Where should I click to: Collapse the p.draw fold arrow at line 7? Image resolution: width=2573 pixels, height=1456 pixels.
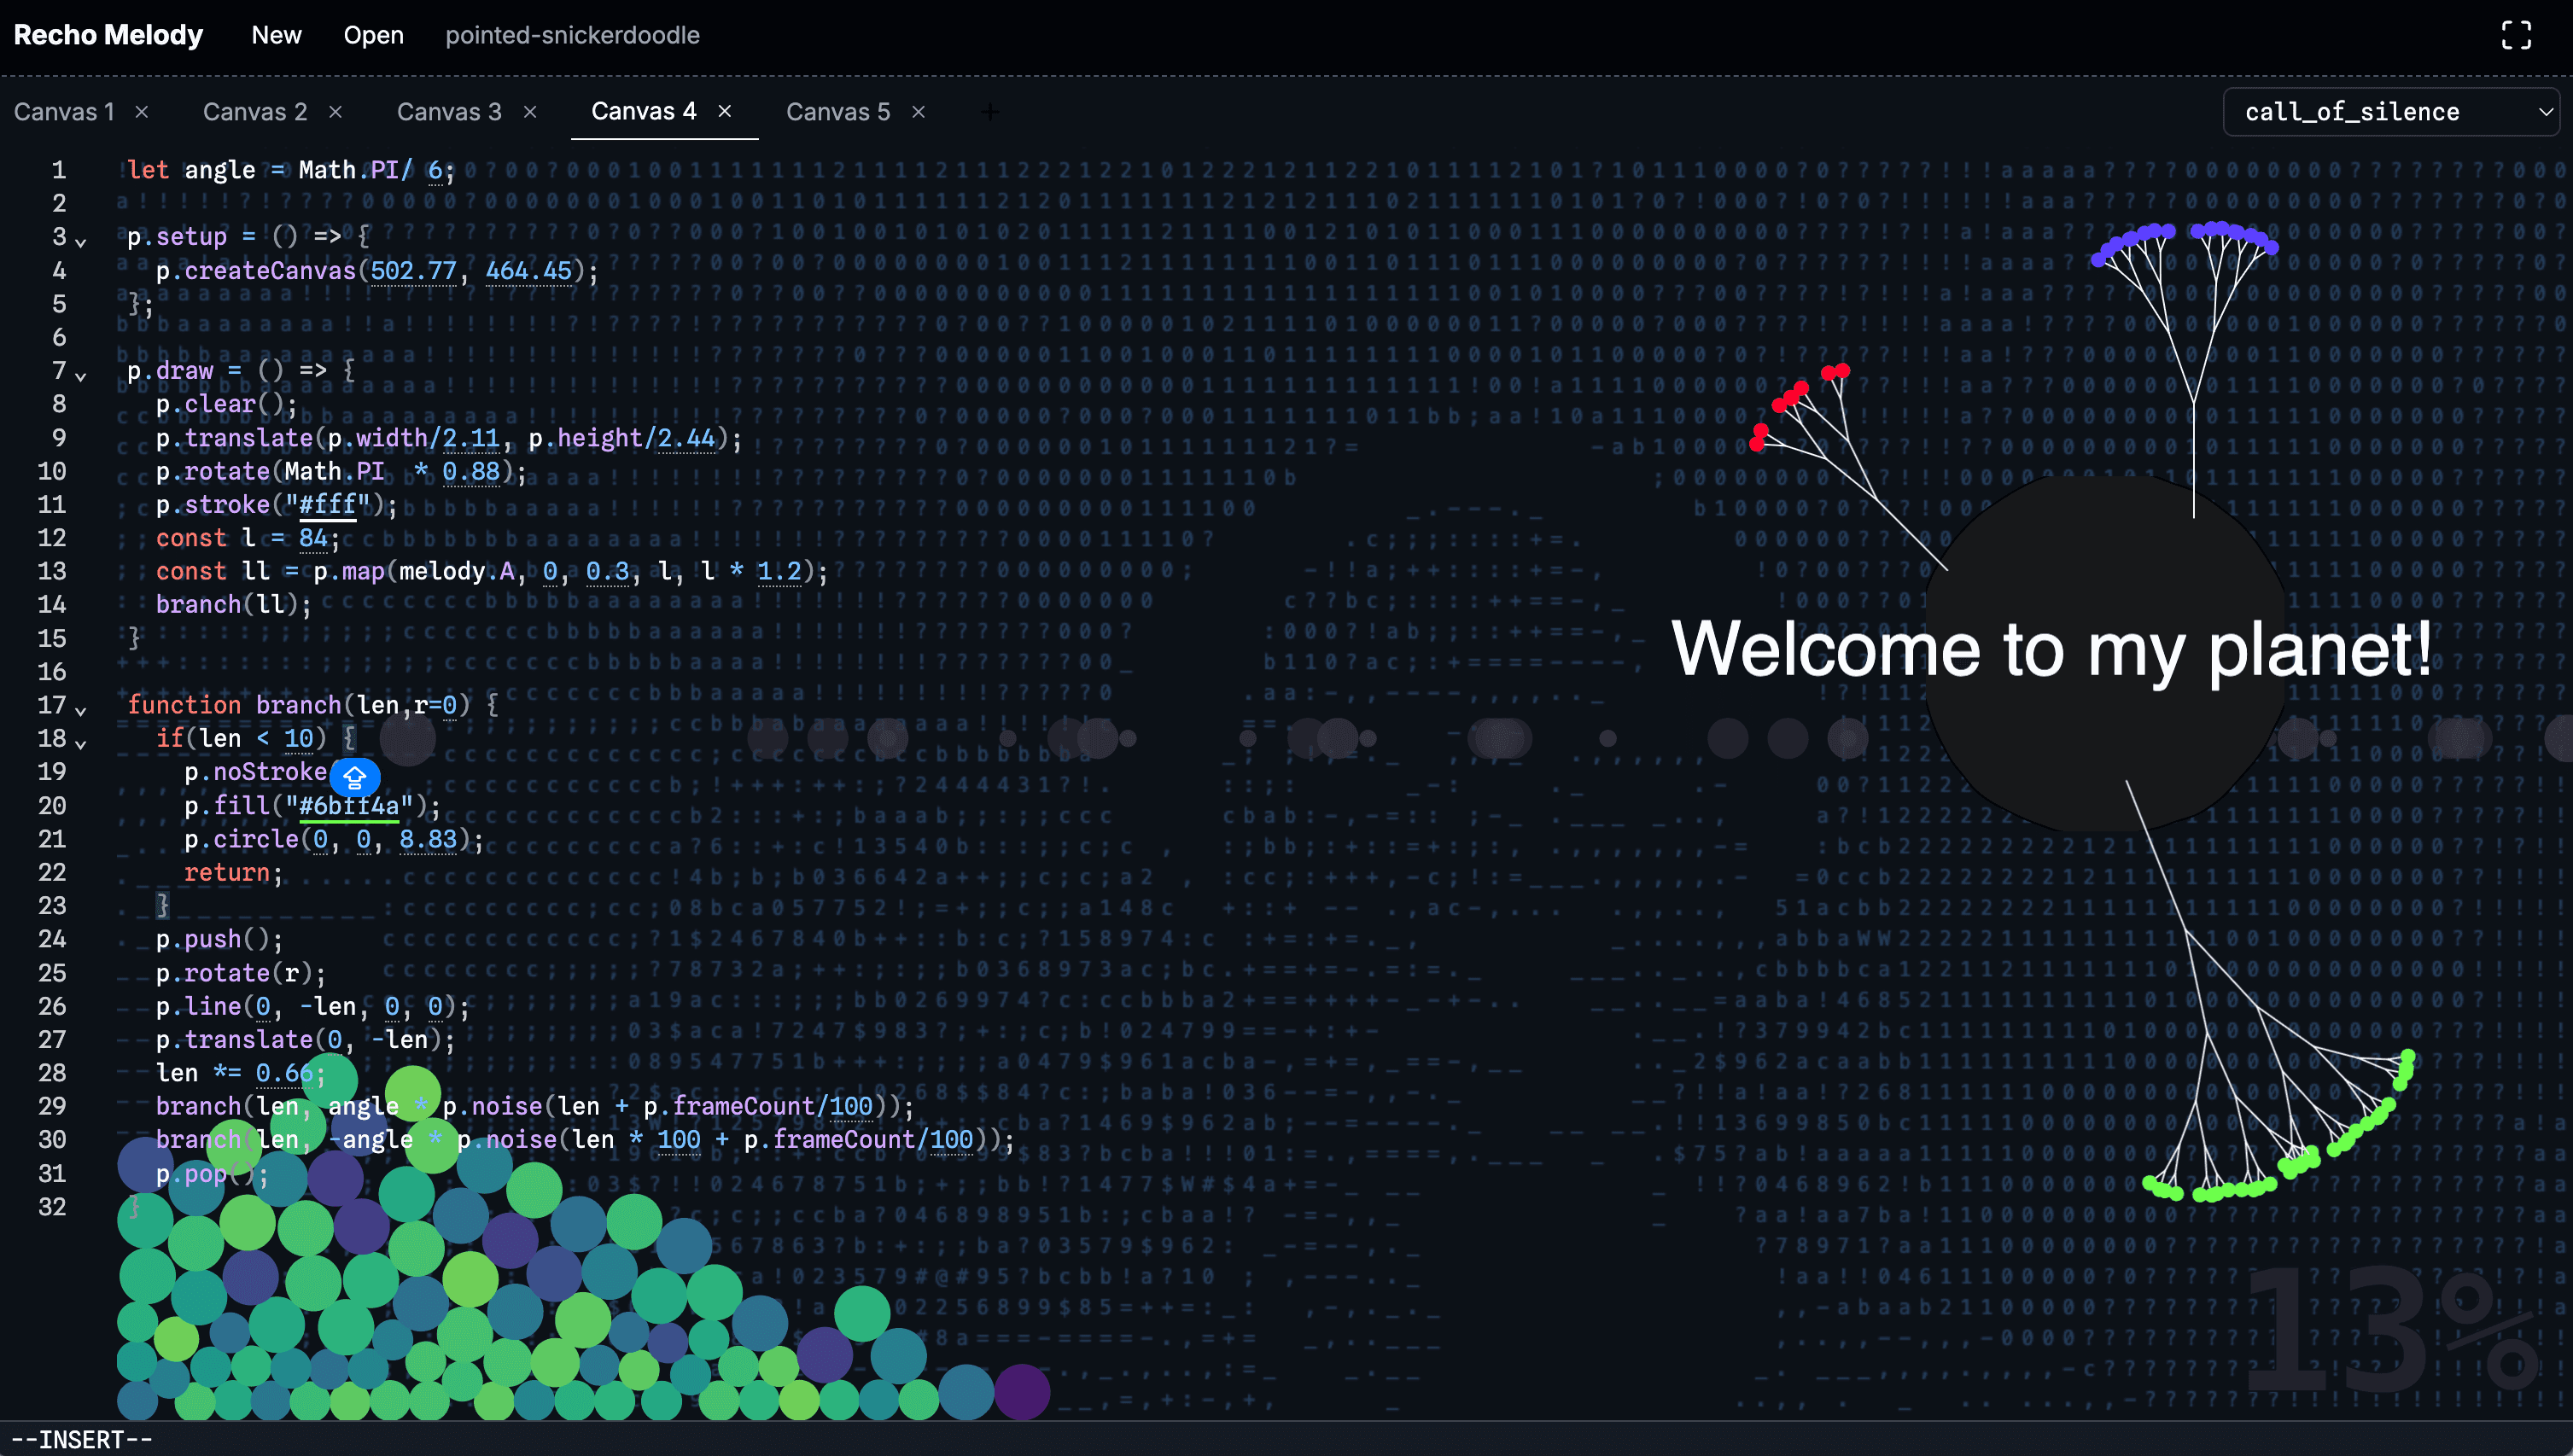(81, 376)
